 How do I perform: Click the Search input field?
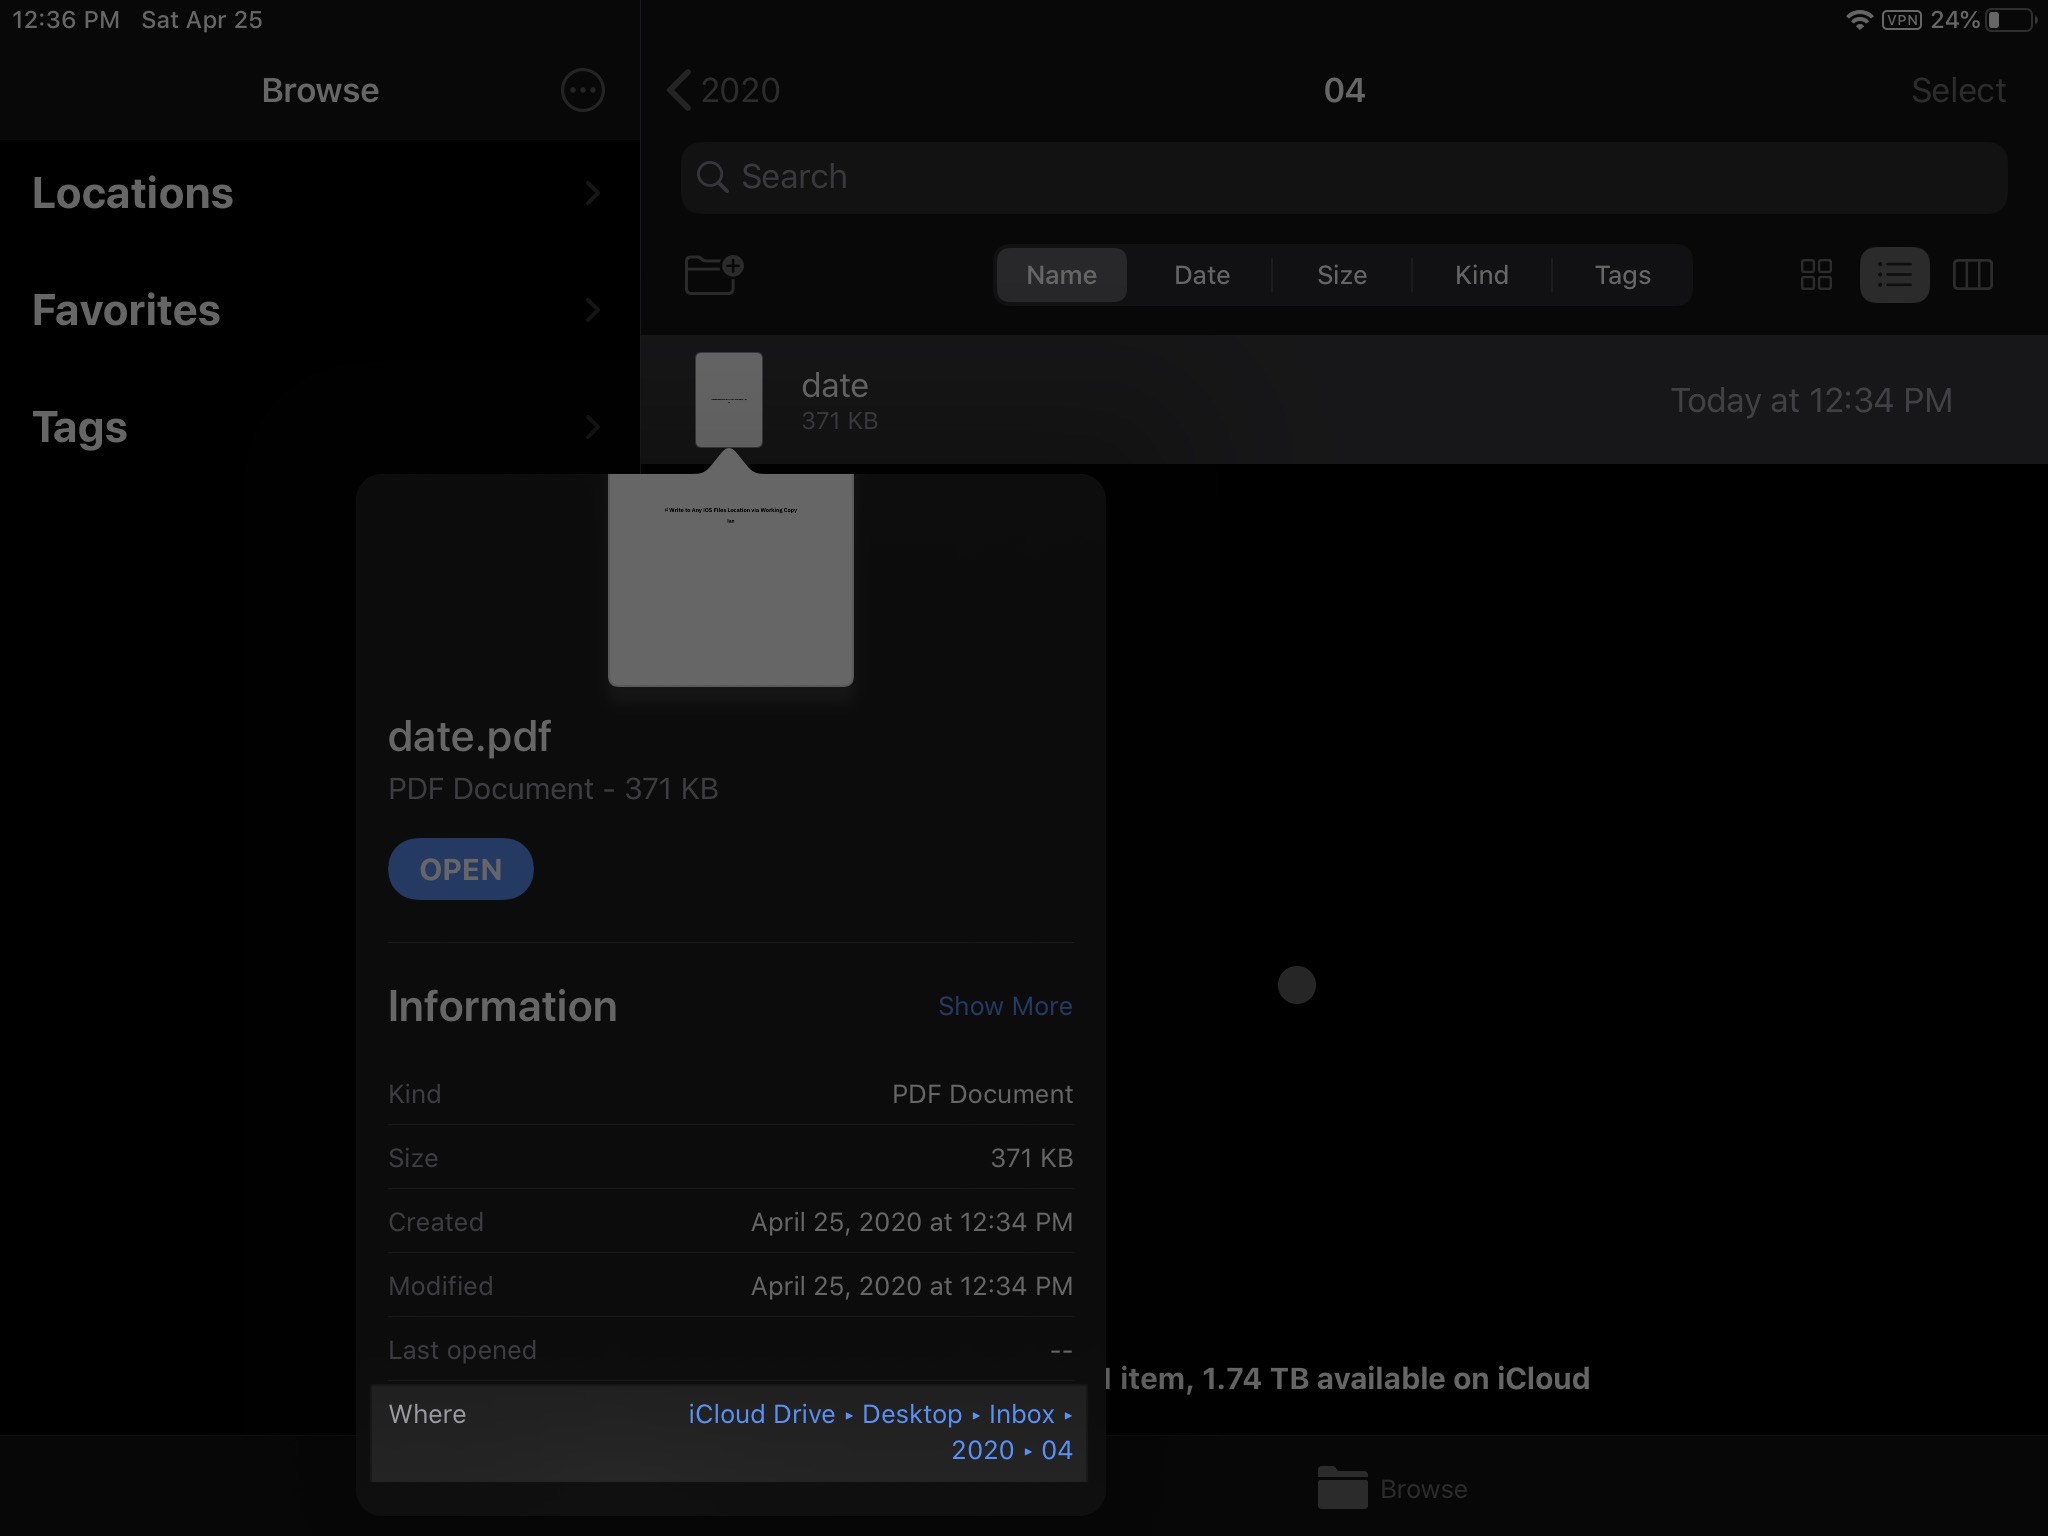(x=1343, y=176)
